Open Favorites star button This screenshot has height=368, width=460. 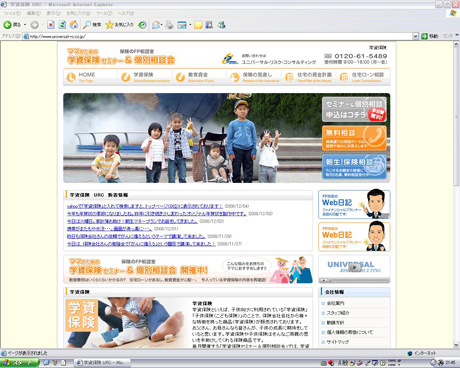click(119, 25)
